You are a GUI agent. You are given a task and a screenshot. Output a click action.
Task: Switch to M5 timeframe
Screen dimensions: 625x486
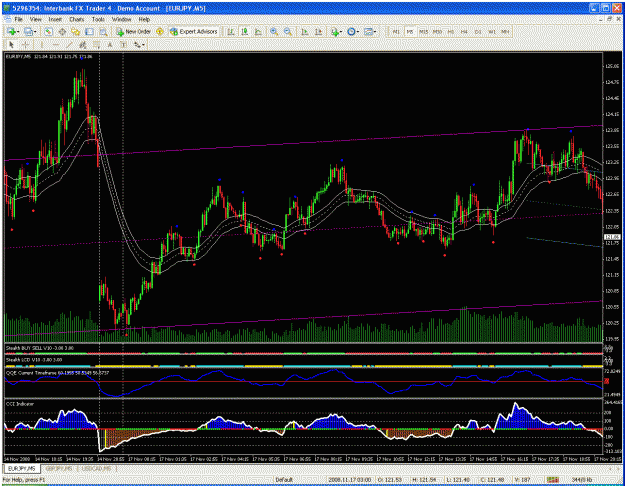tap(409, 31)
